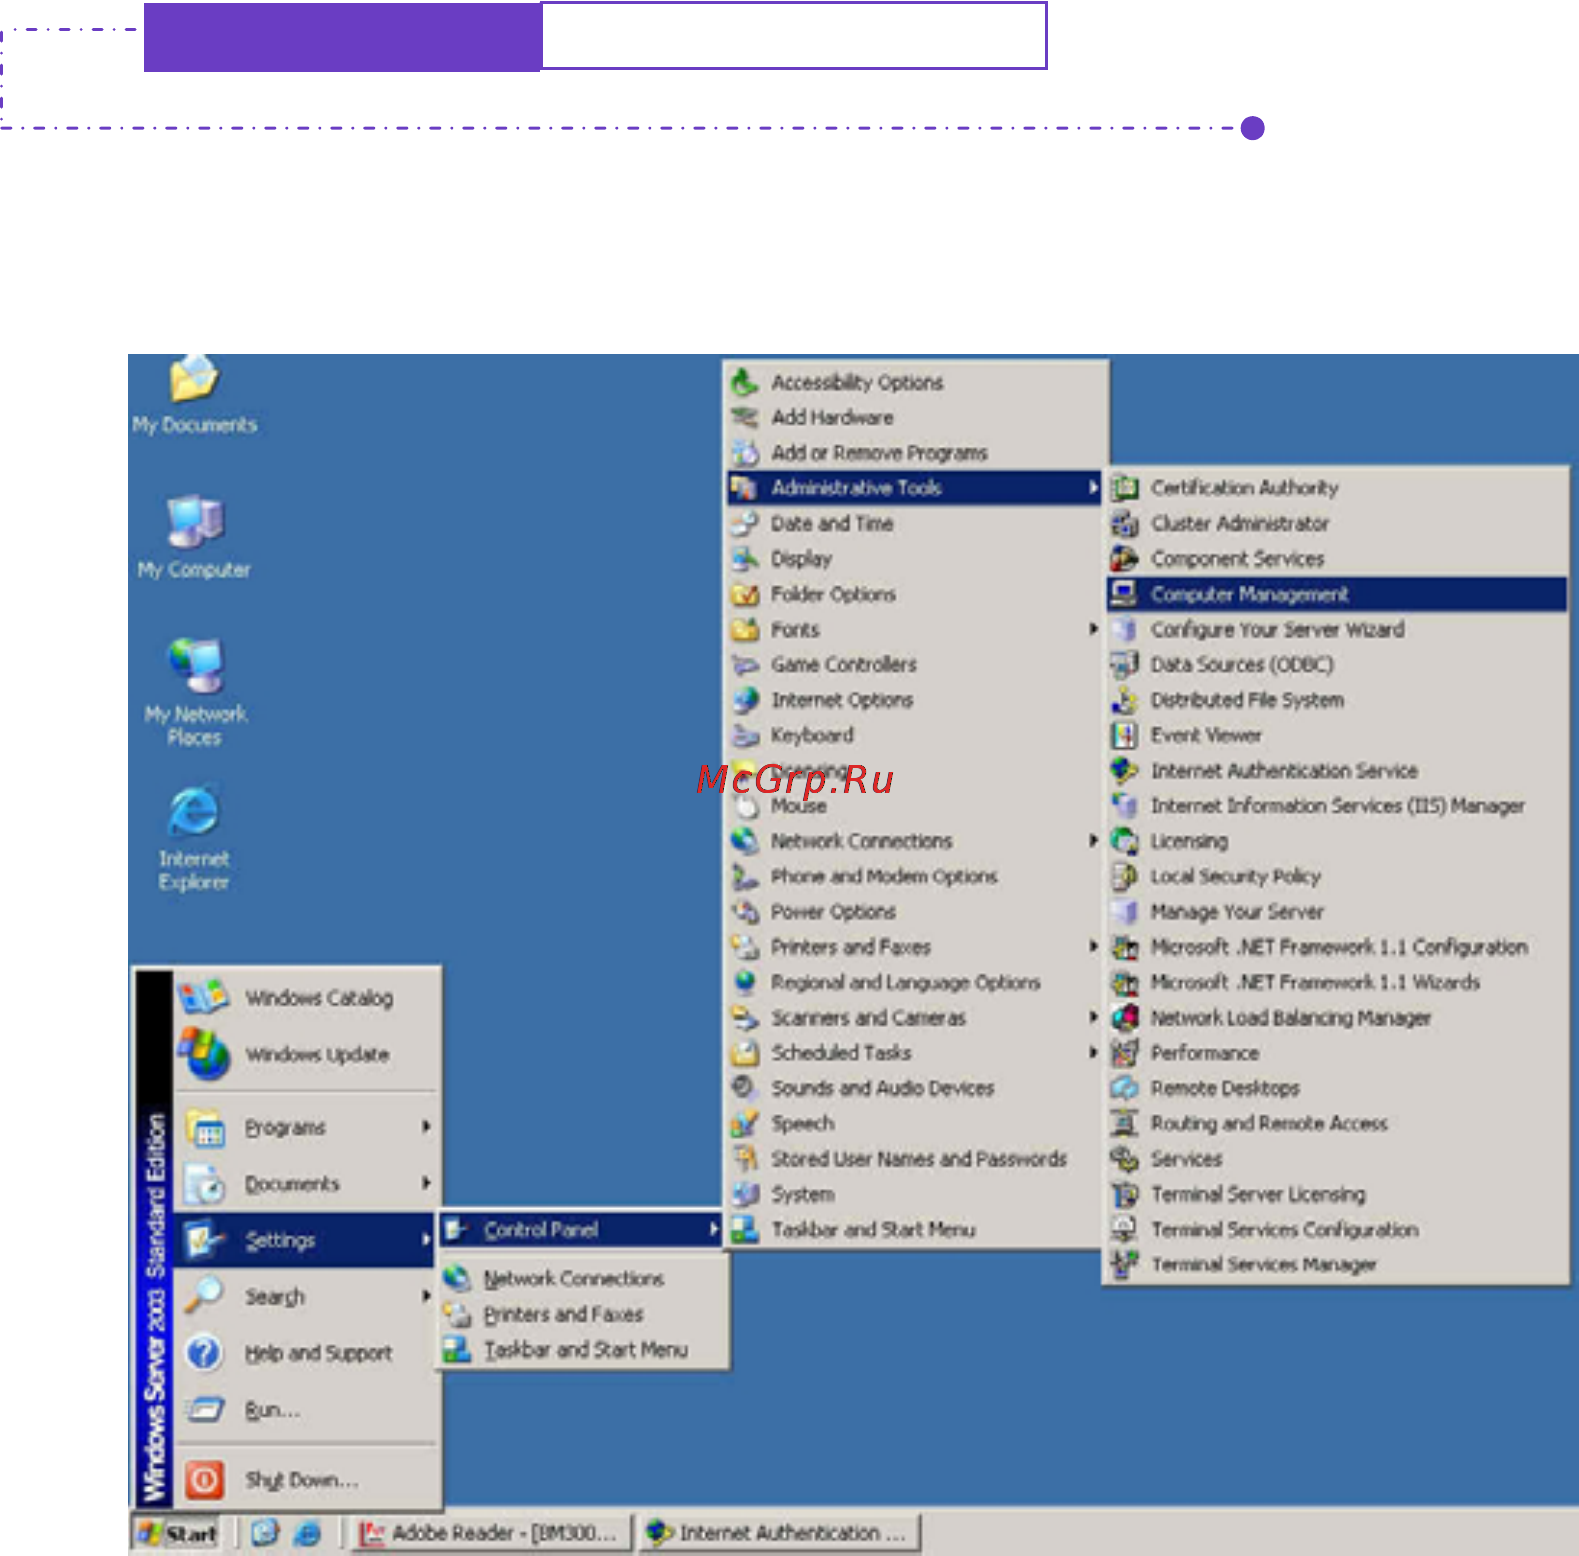Click the Search magnifier icon
The height and width of the screenshot is (1556, 1579).
point(205,1296)
